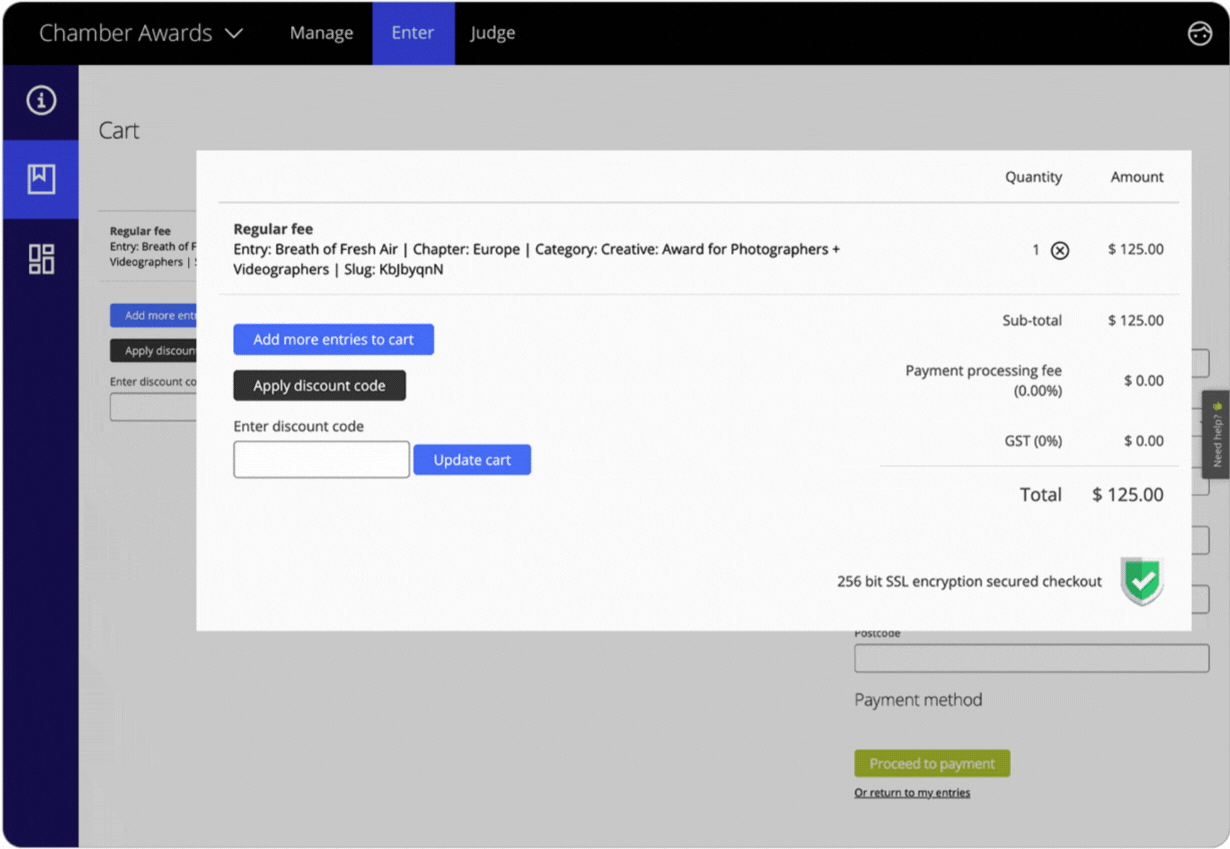
Task: Open the bookmark entries icon in the sidebar
Action: point(41,180)
